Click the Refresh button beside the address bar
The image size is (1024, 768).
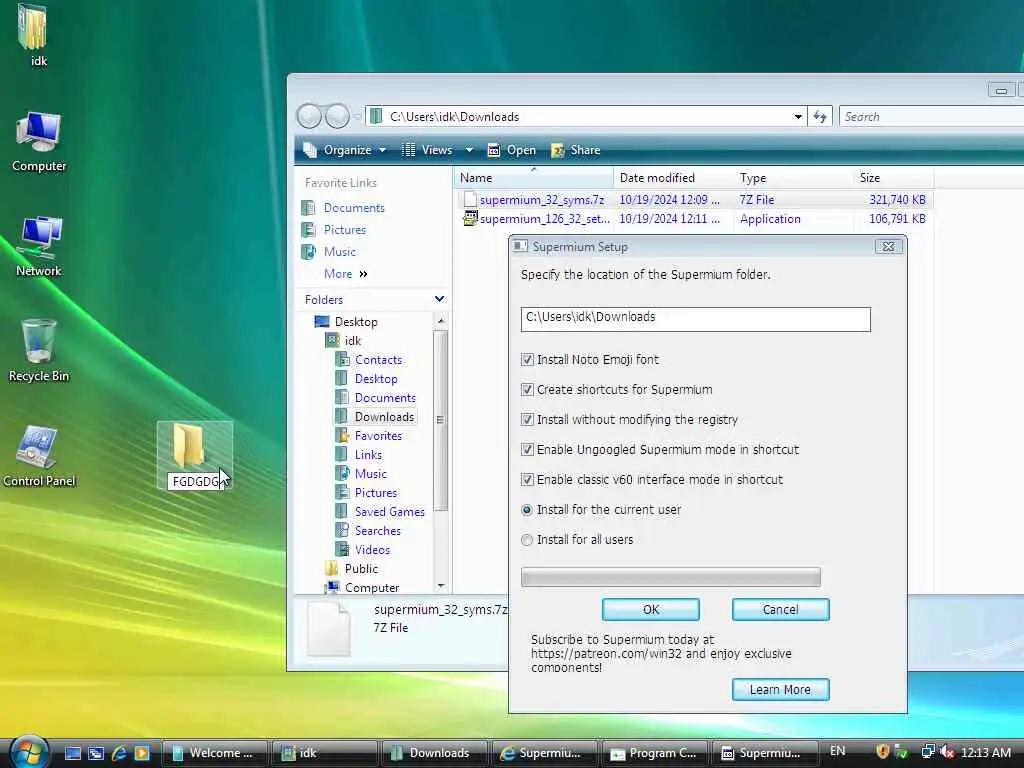pyautogui.click(x=820, y=116)
